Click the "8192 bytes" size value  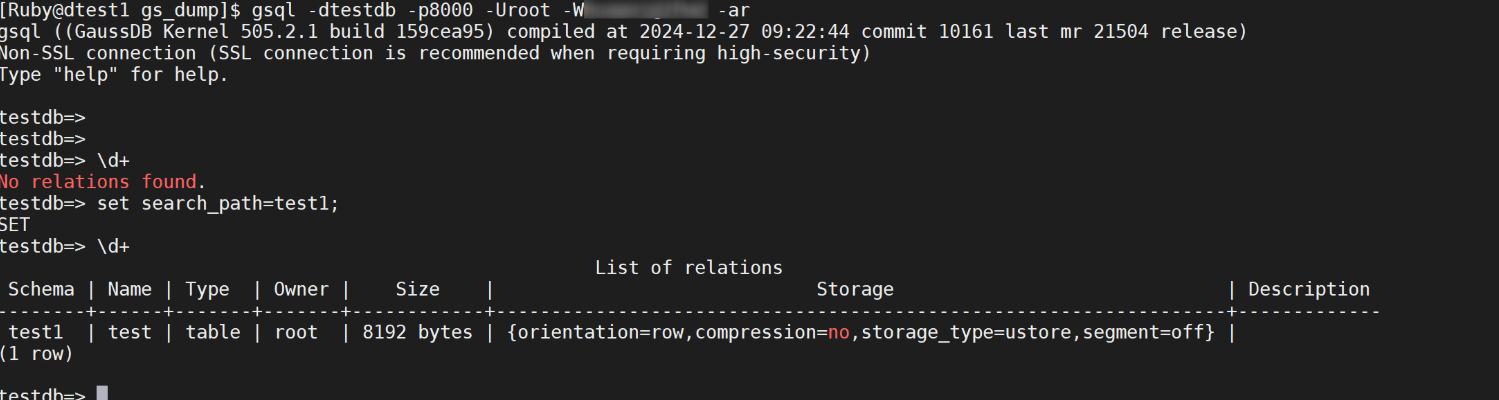click(x=416, y=333)
